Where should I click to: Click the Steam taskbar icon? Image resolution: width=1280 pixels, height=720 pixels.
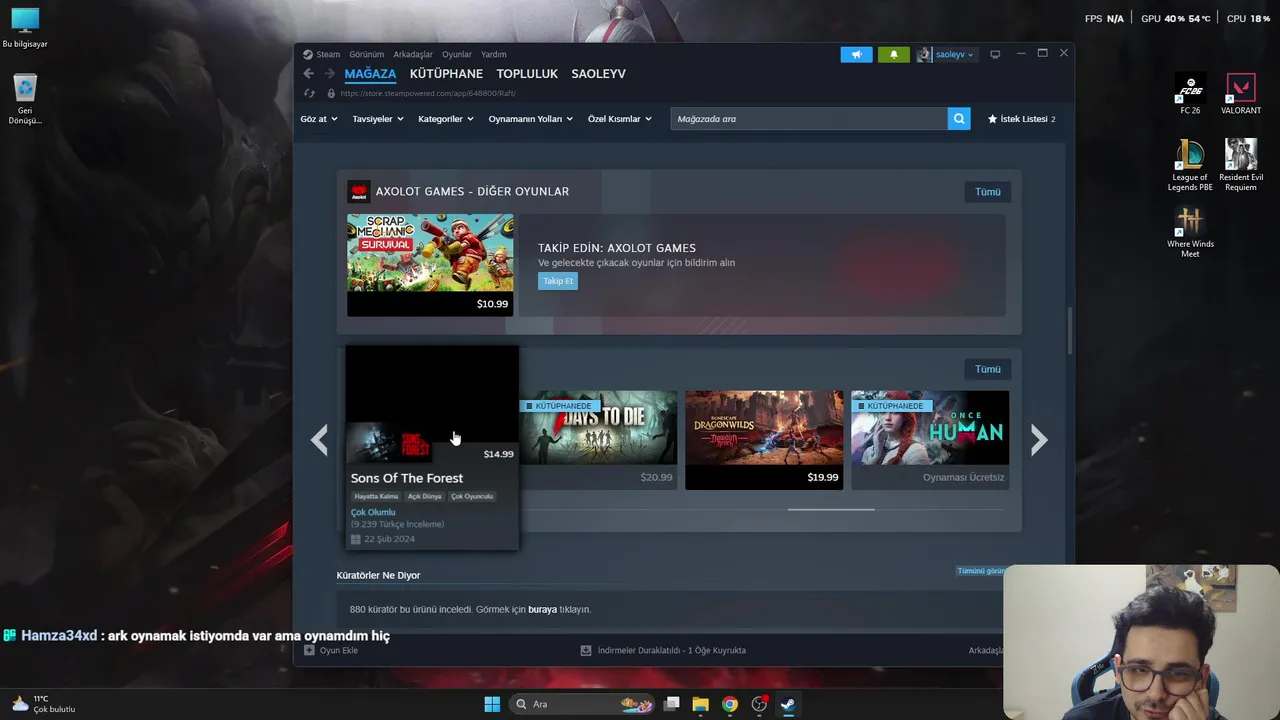coord(788,704)
